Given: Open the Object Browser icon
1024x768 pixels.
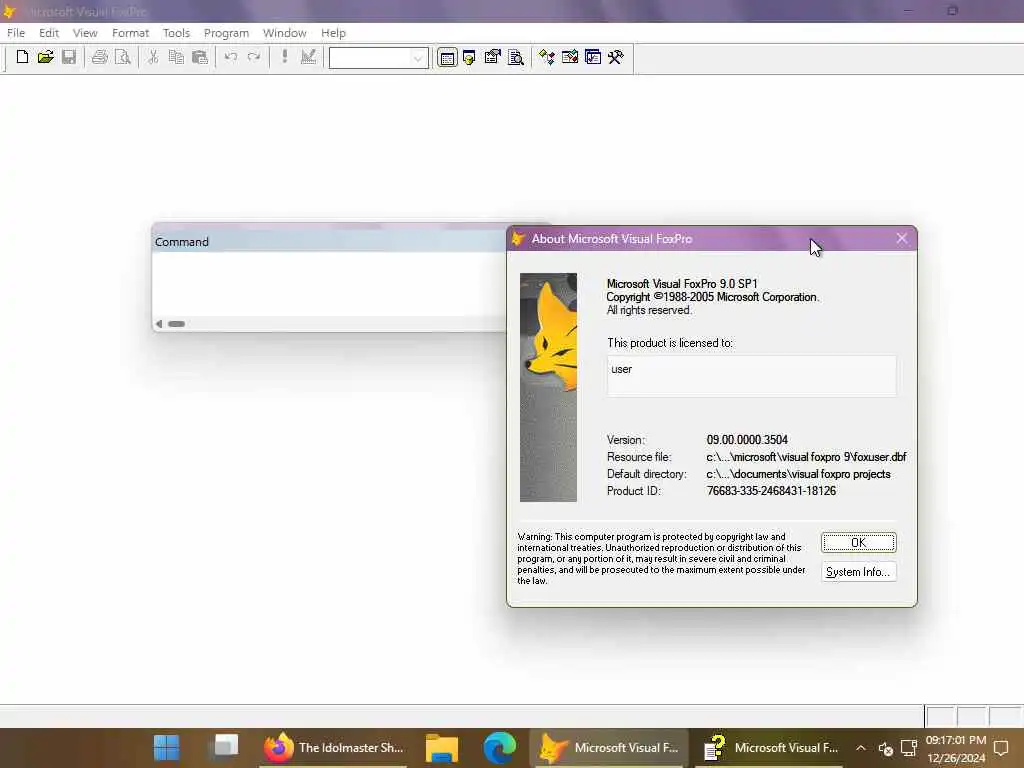Looking at the screenshot, I should click(569, 57).
